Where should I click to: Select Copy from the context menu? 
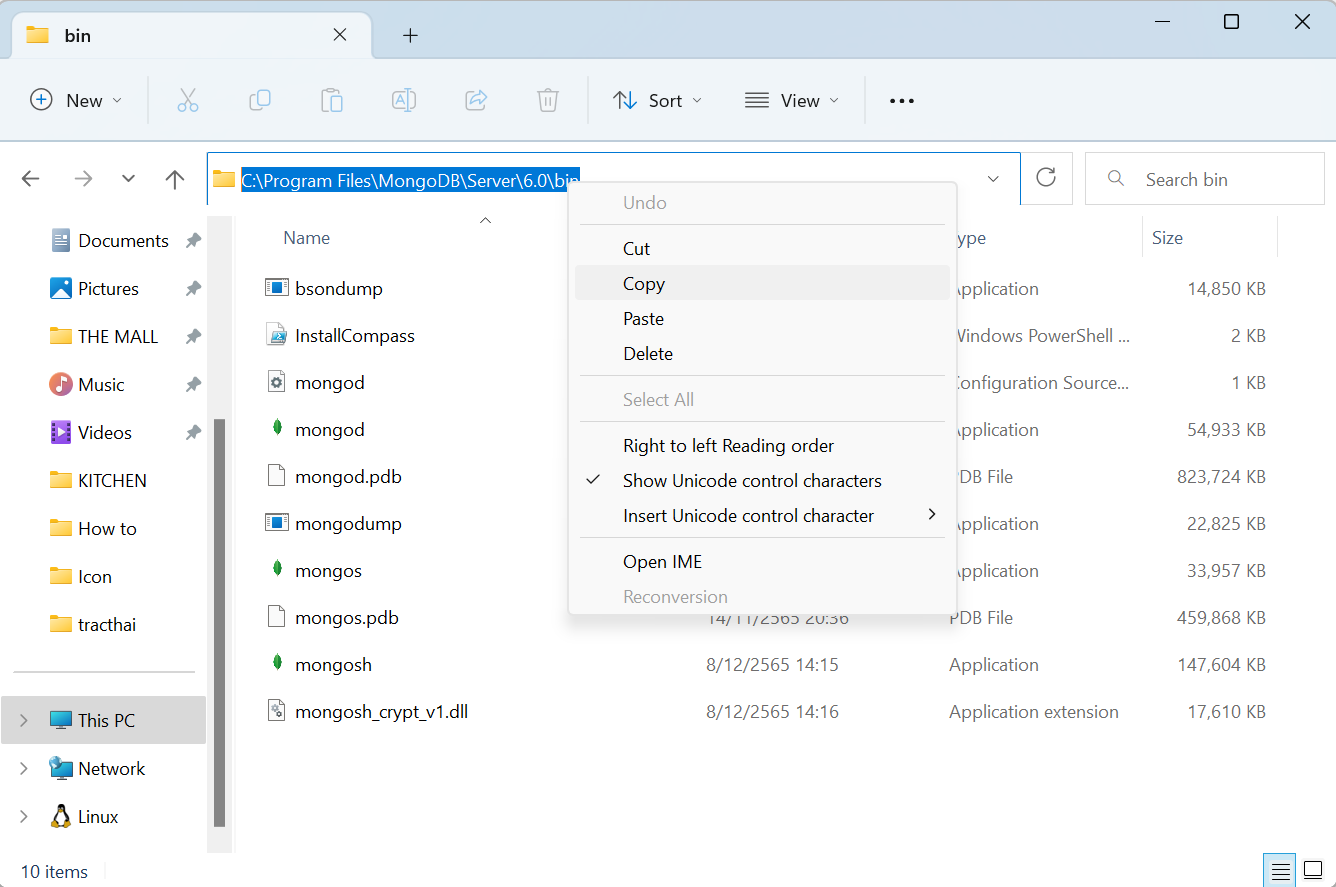click(643, 283)
